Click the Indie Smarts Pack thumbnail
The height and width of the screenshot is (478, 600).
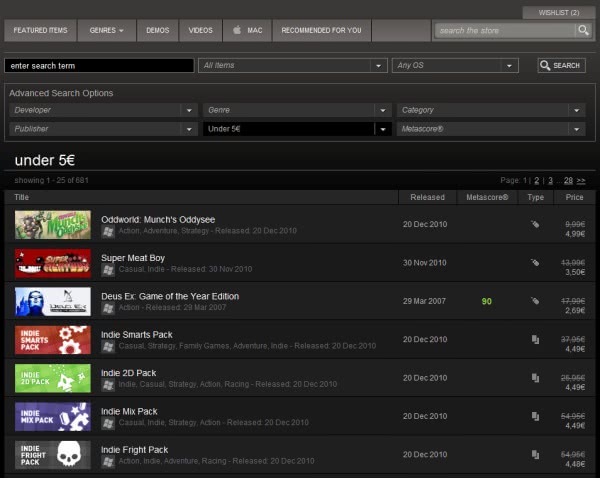[x=53, y=340]
